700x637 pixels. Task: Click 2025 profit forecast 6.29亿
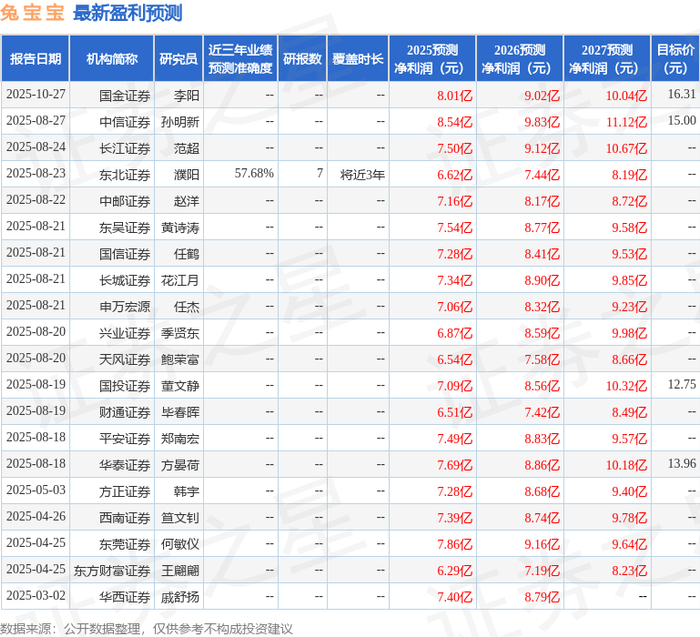pos(454,570)
